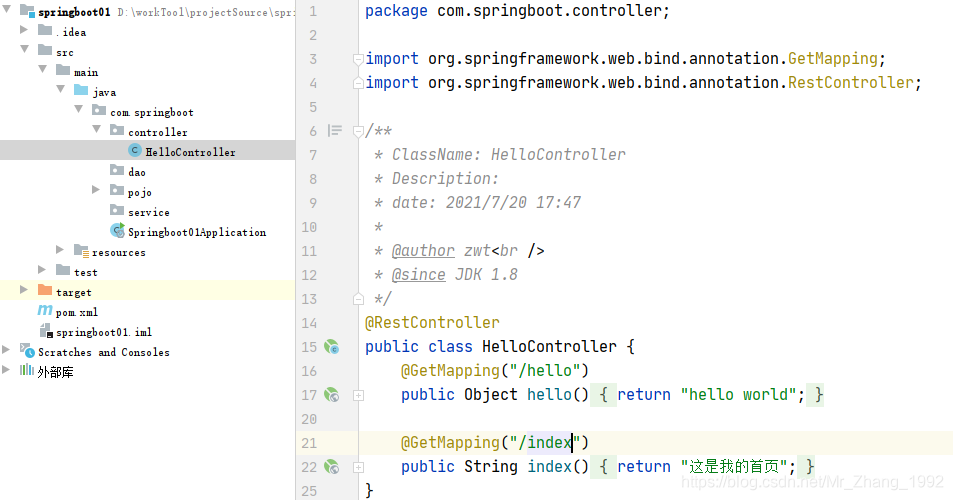Collapse Javadoc comment fold marker on line 6
Image resolution: width=953 pixels, height=500 pixels.
tap(359, 131)
